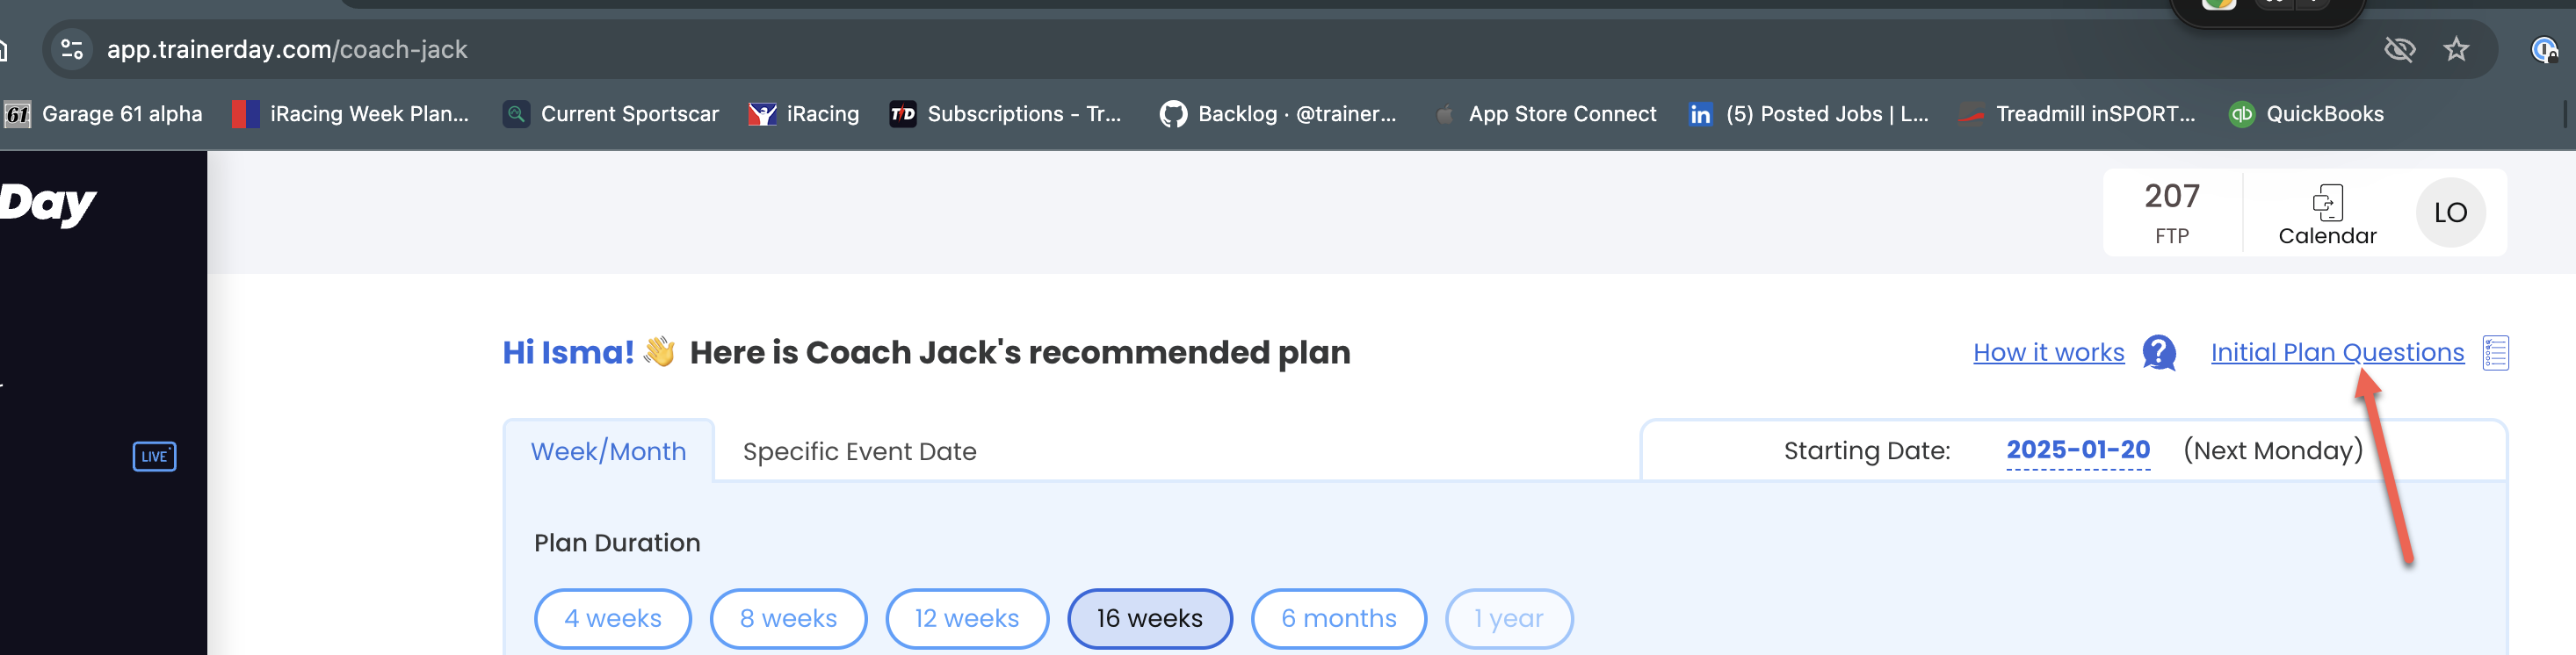The width and height of the screenshot is (2576, 655).
Task: Choose the 12 weeks duration option
Action: [967, 618]
